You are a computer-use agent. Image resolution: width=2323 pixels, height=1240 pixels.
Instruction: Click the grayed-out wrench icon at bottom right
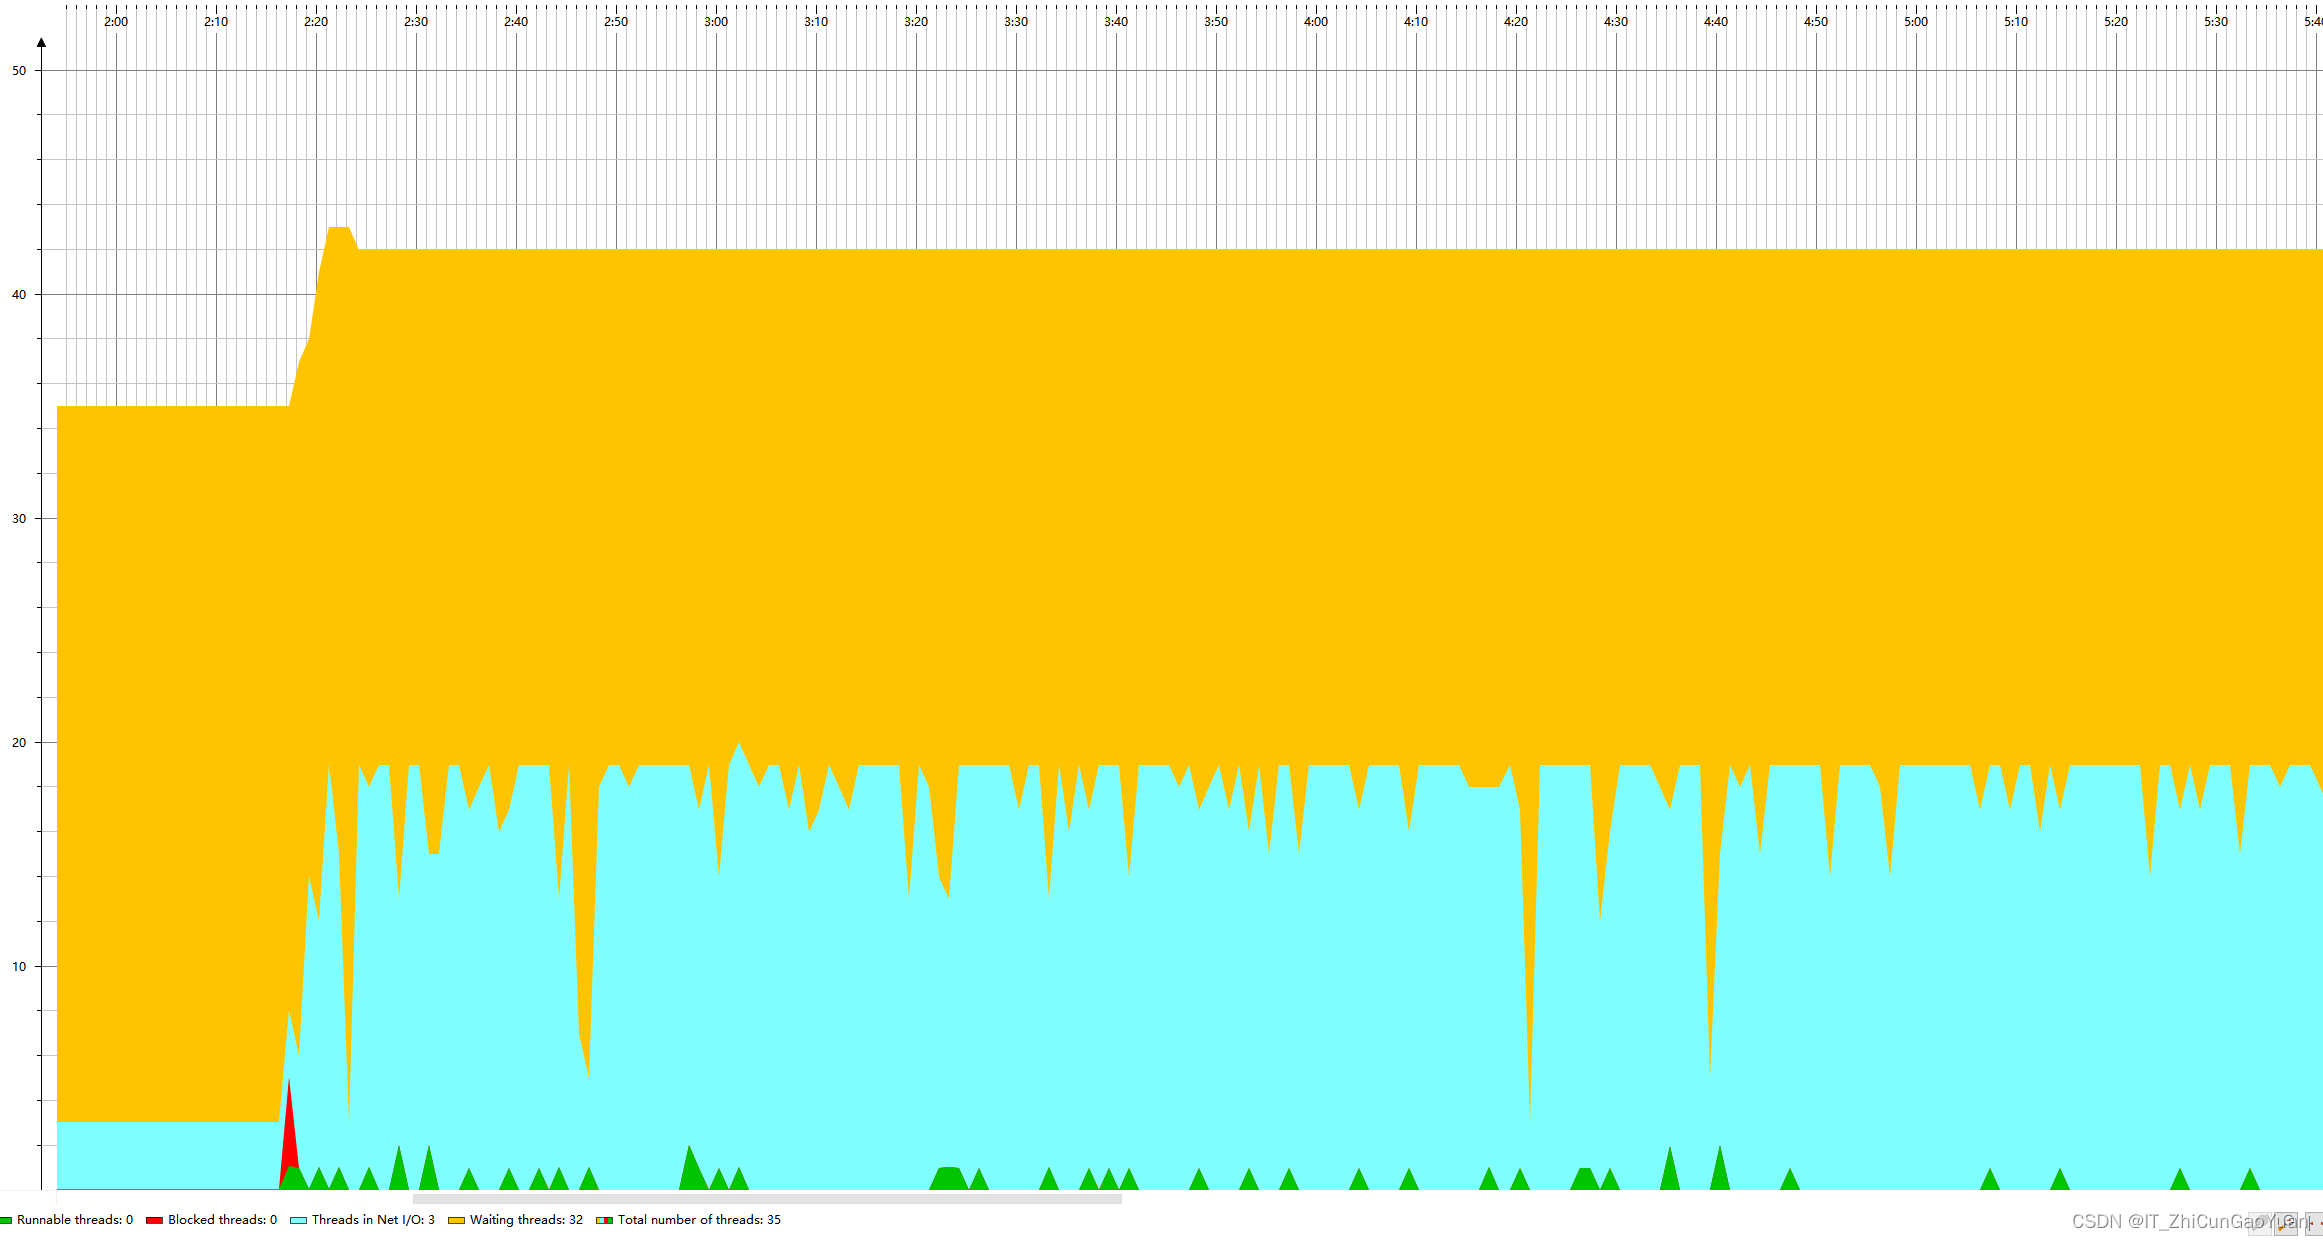coord(2260,1224)
